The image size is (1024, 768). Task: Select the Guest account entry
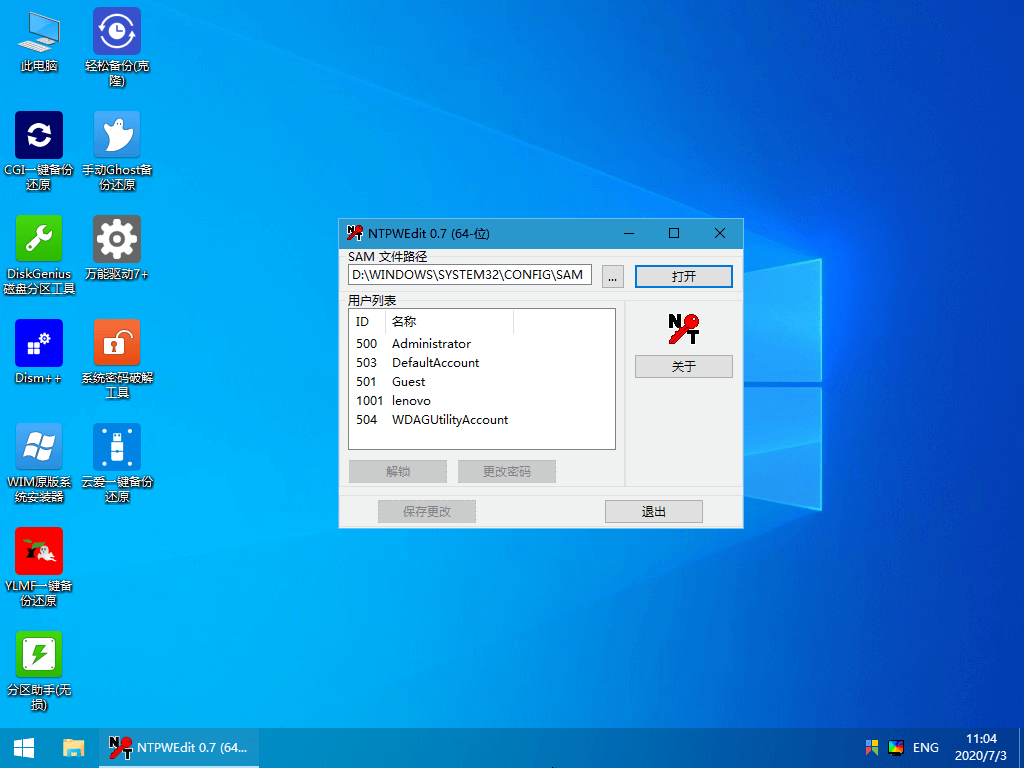[408, 382]
